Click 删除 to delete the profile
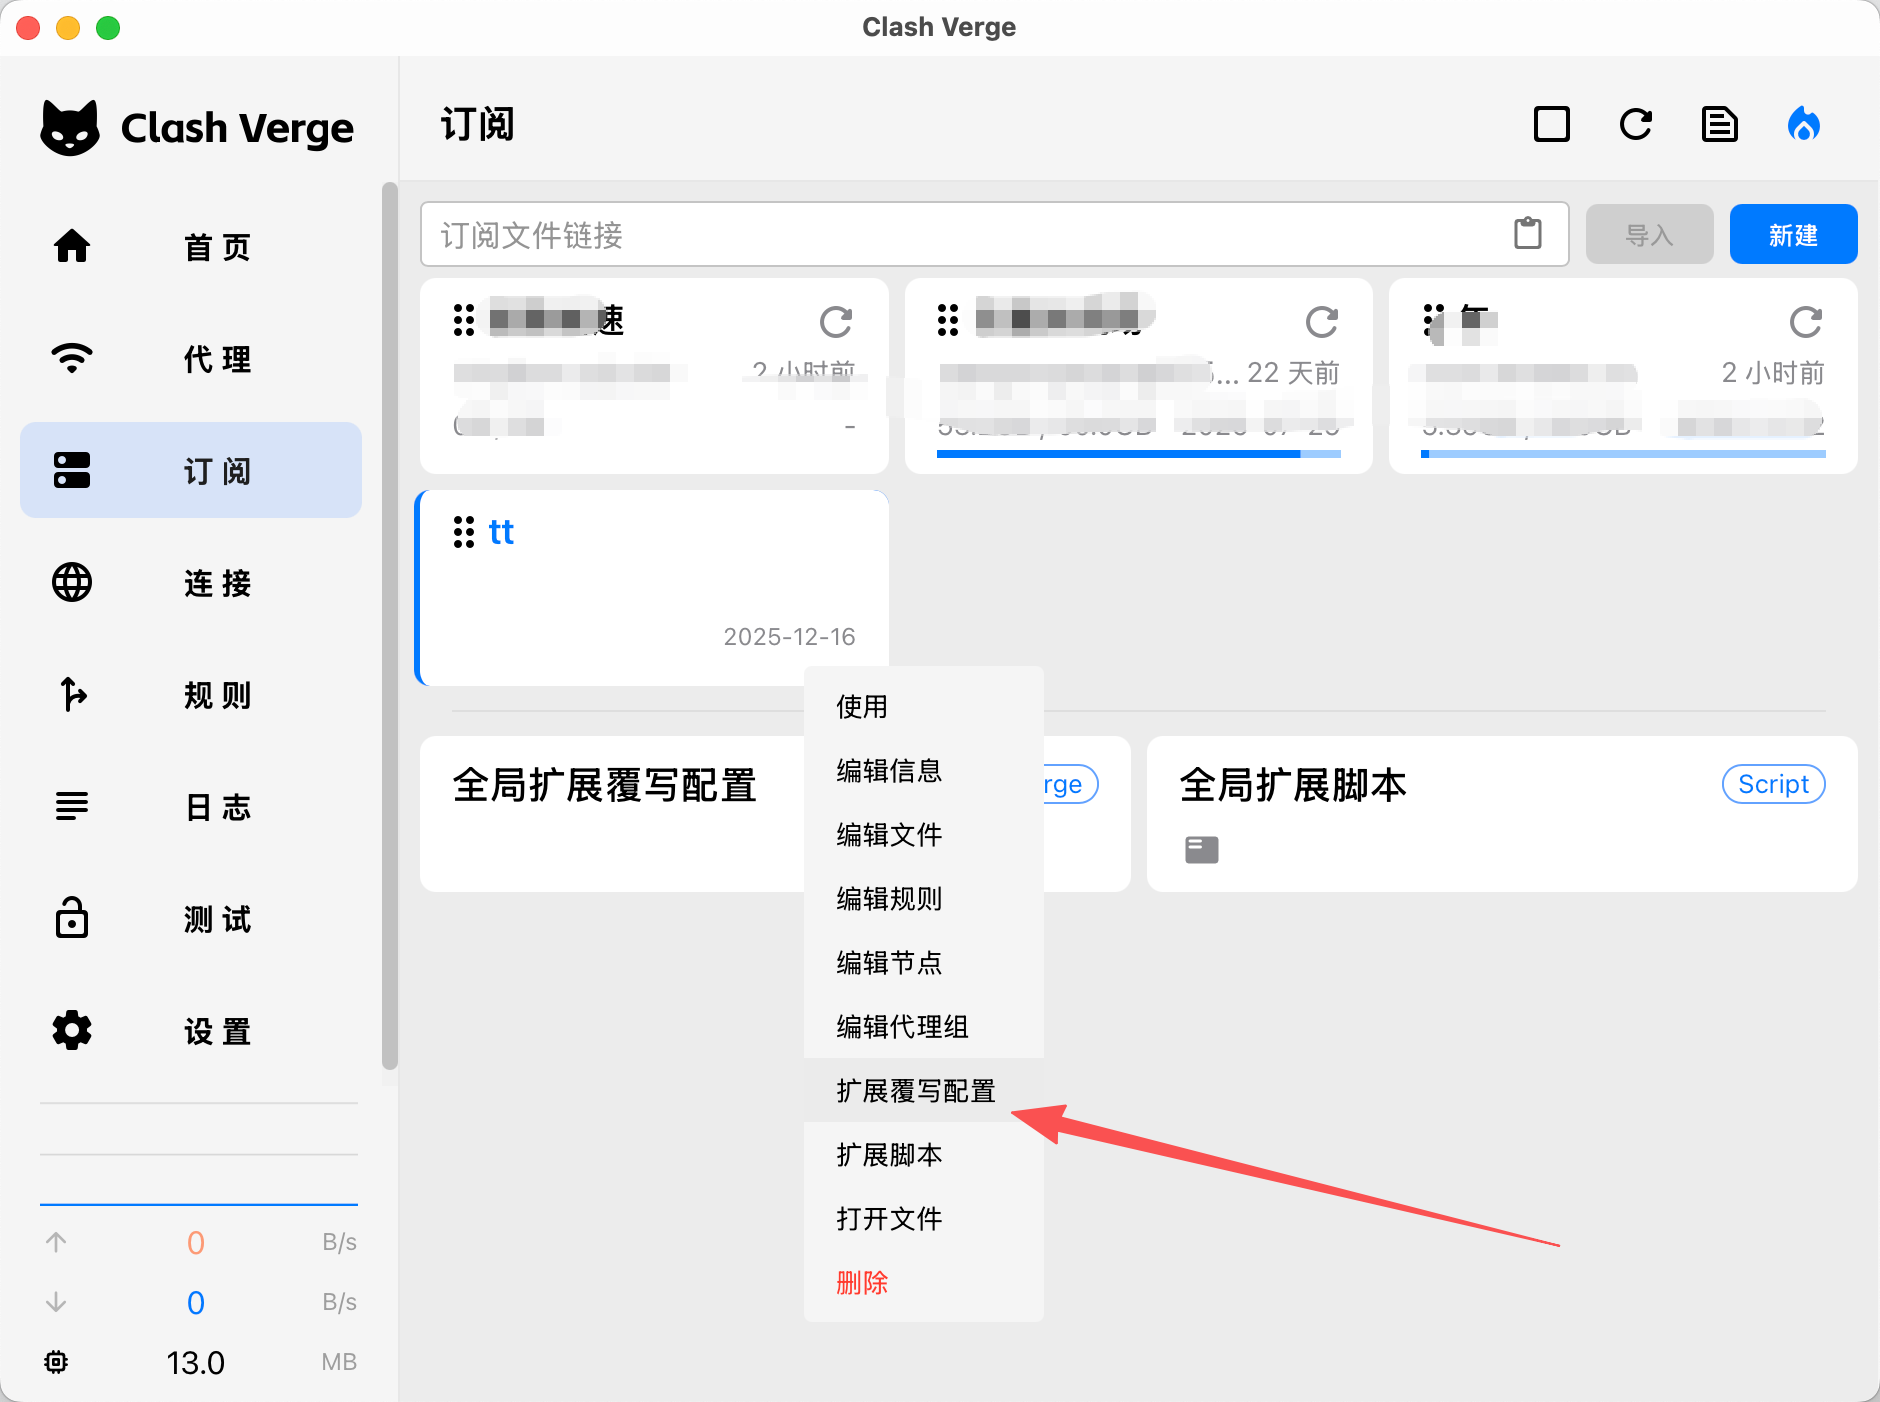This screenshot has height=1402, width=1880. (862, 1282)
